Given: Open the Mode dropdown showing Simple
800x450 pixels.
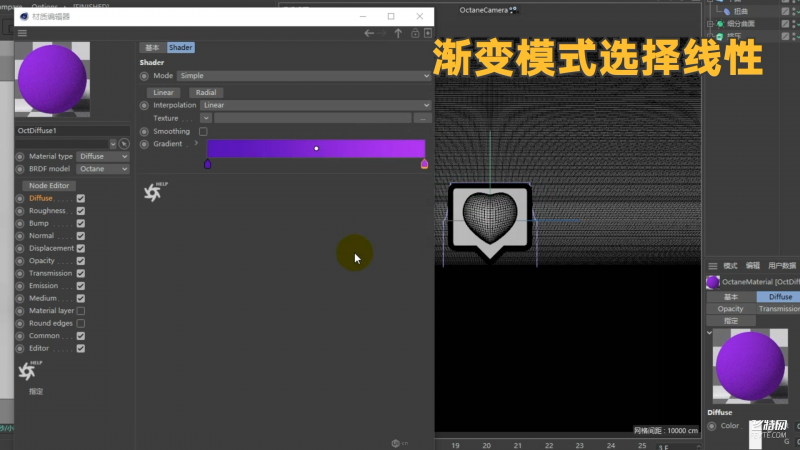Looking at the screenshot, I should pyautogui.click(x=304, y=76).
